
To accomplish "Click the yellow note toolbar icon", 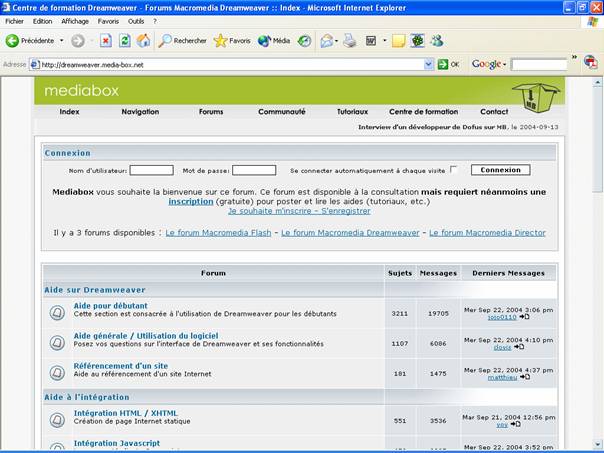I will (398, 40).
